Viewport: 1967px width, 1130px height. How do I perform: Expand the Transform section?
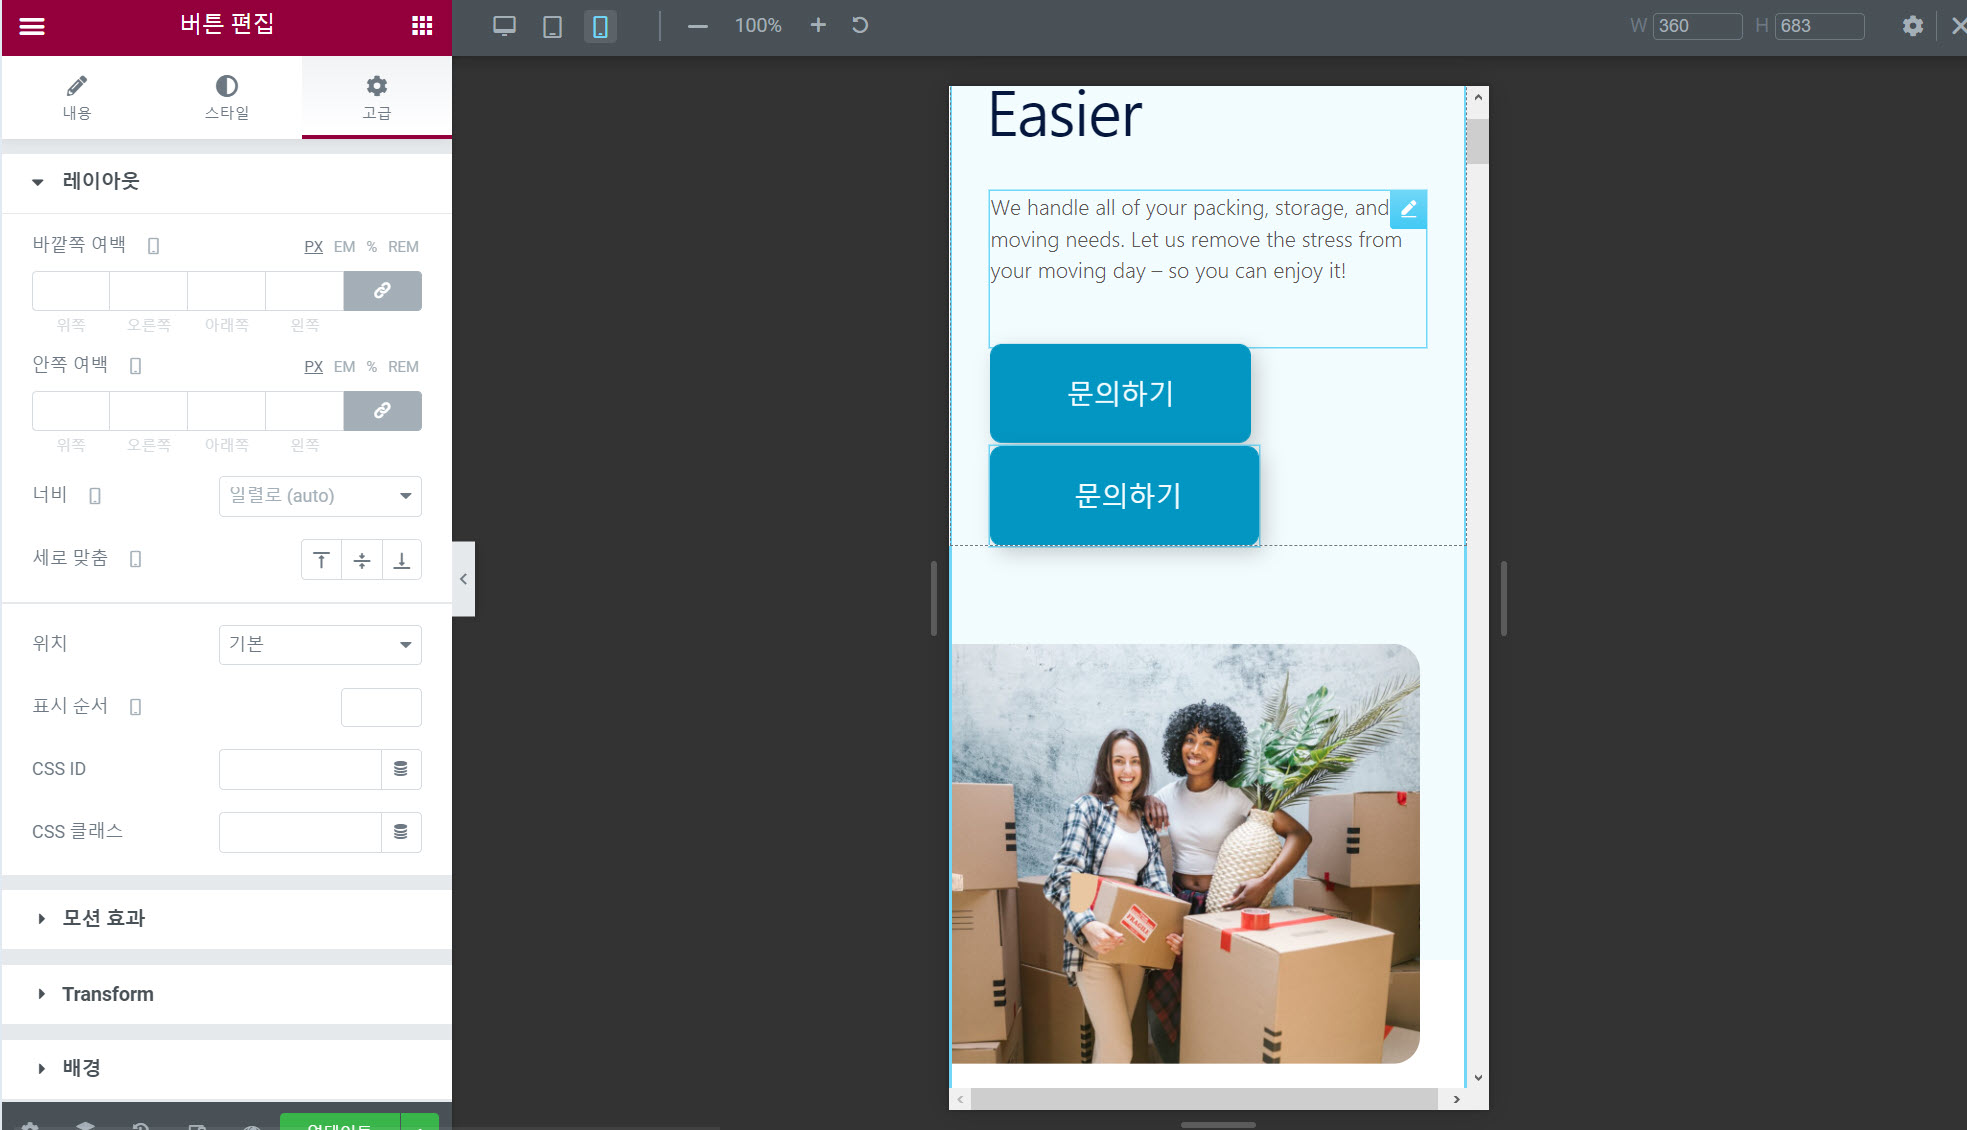[x=108, y=994]
